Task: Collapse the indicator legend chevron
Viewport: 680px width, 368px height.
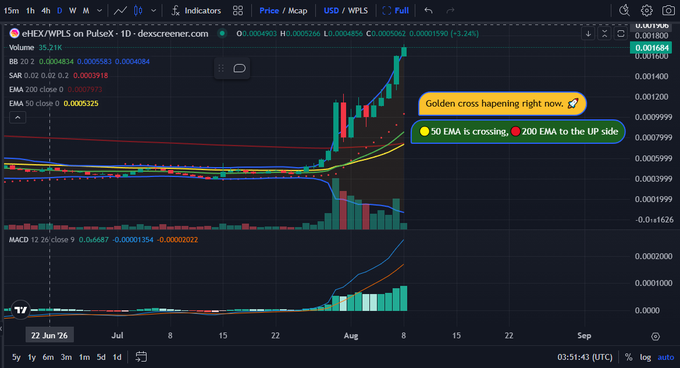Action: click(17, 117)
